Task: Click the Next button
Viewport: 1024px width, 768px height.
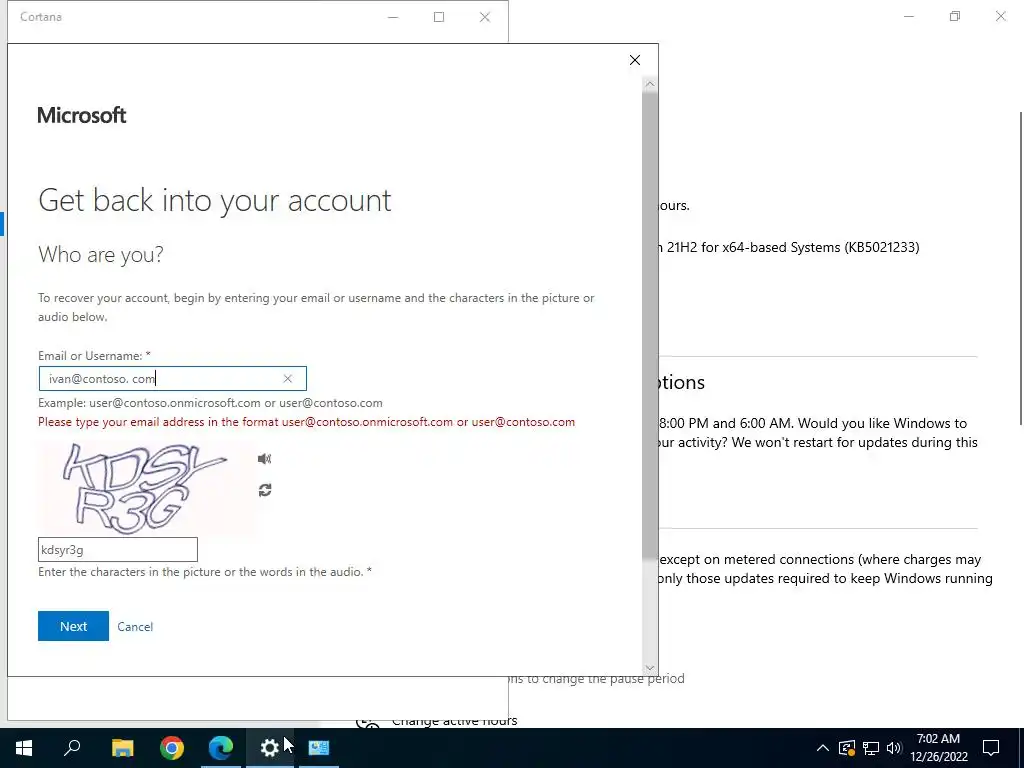Action: [73, 626]
